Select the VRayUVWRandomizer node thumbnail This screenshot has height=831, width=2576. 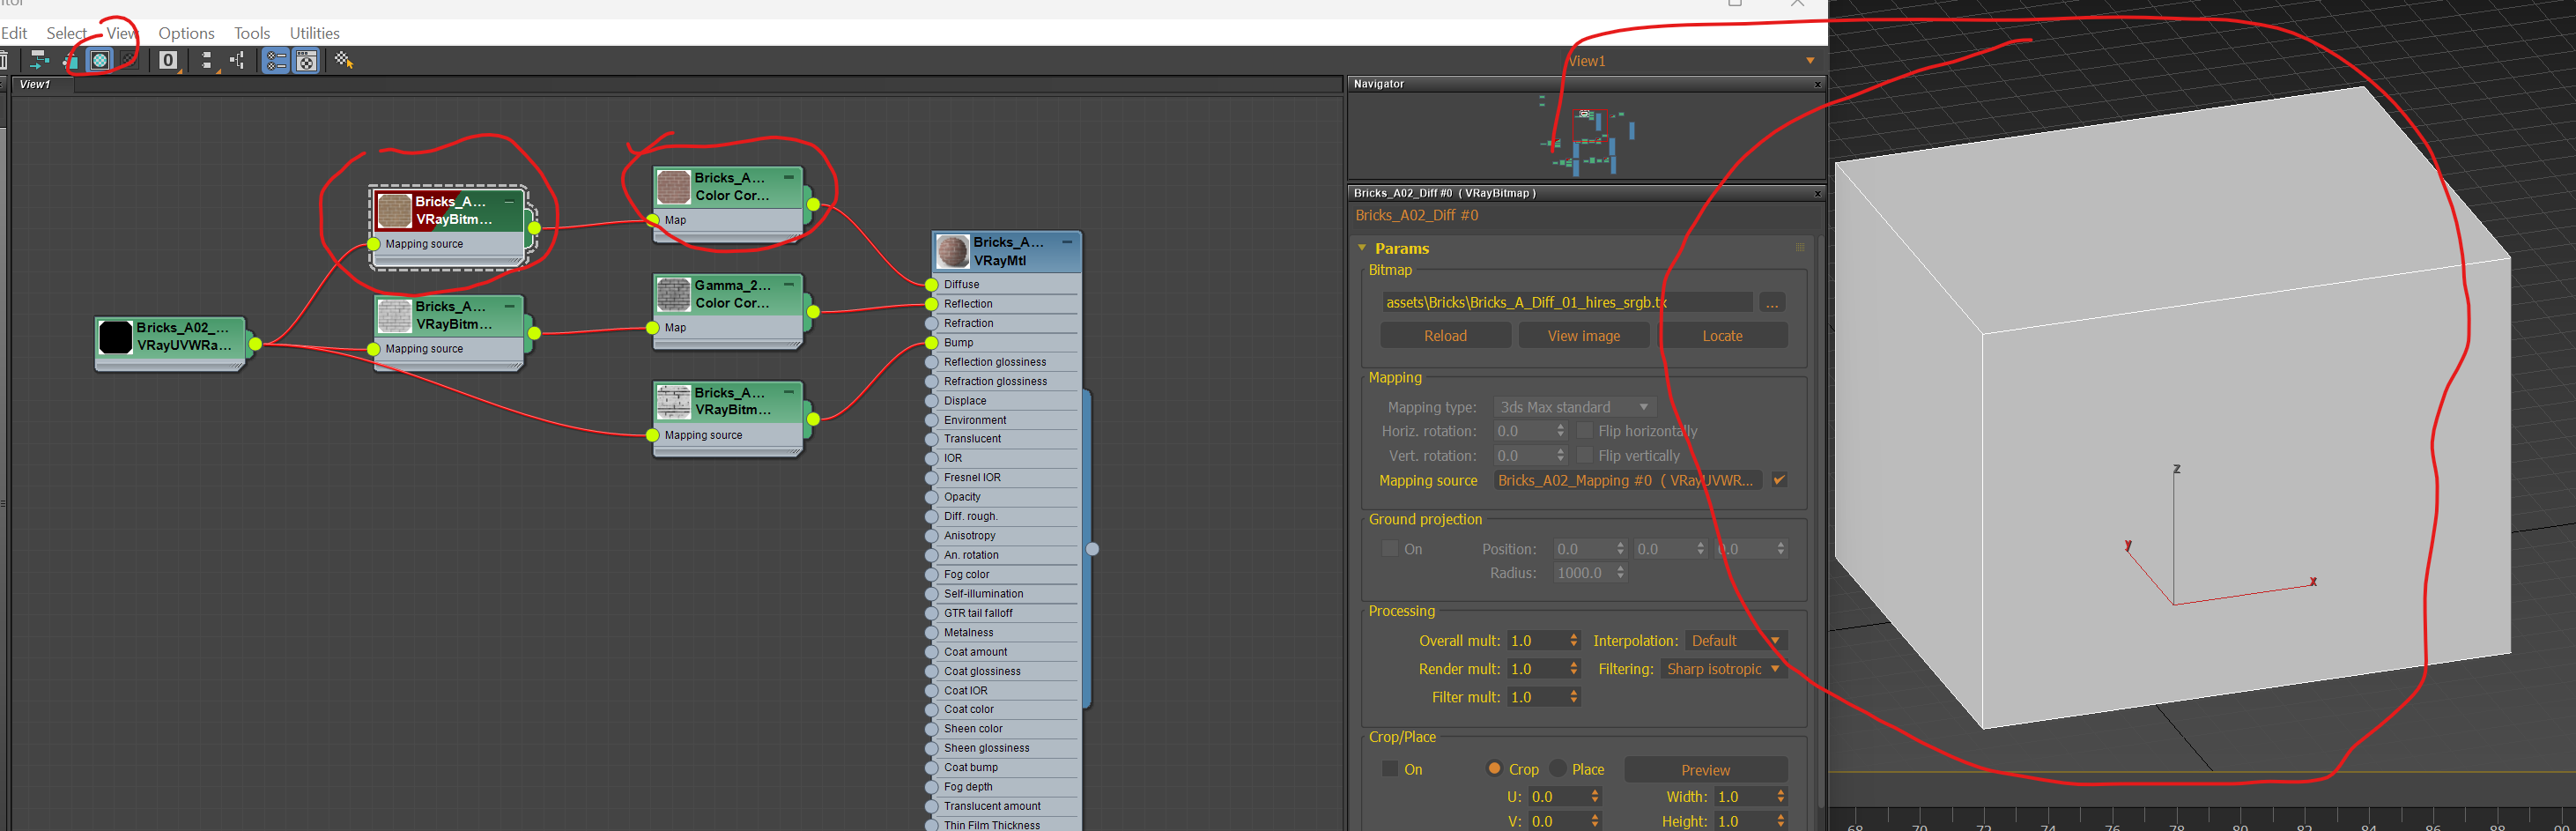pos(115,337)
